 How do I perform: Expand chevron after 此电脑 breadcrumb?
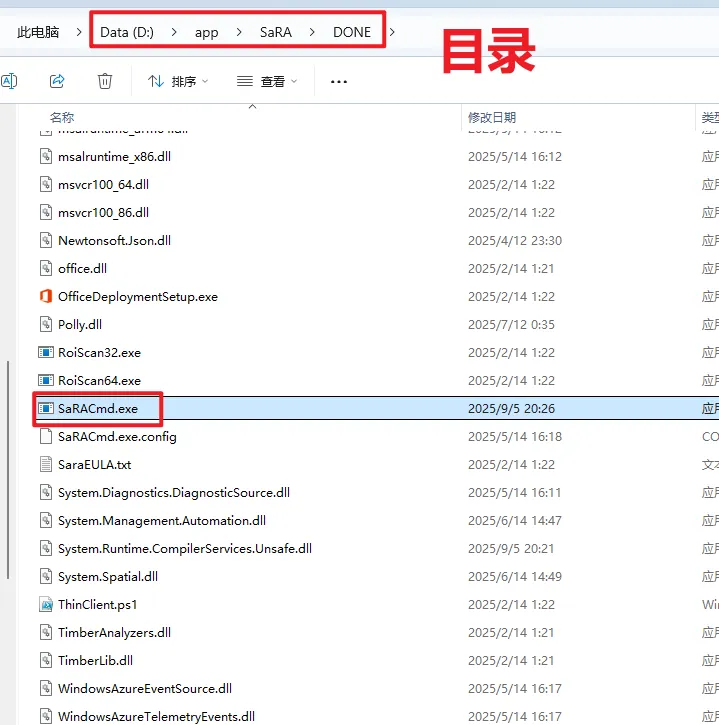coord(79,32)
